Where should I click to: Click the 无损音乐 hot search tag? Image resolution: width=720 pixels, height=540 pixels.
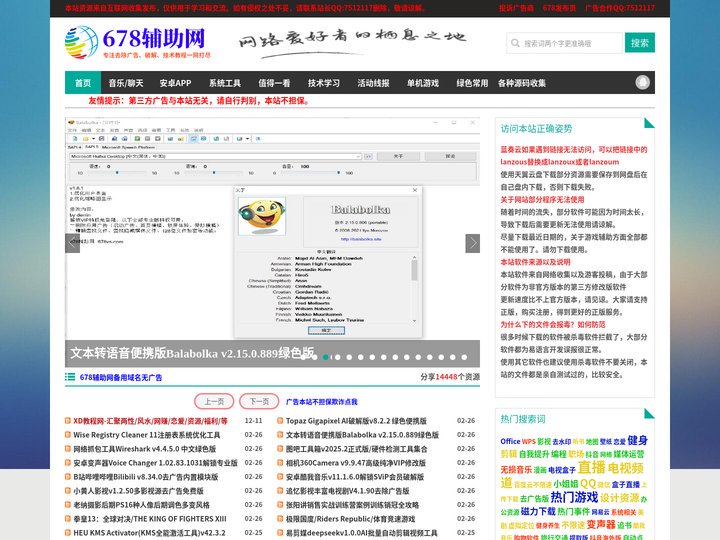[x=516, y=470]
